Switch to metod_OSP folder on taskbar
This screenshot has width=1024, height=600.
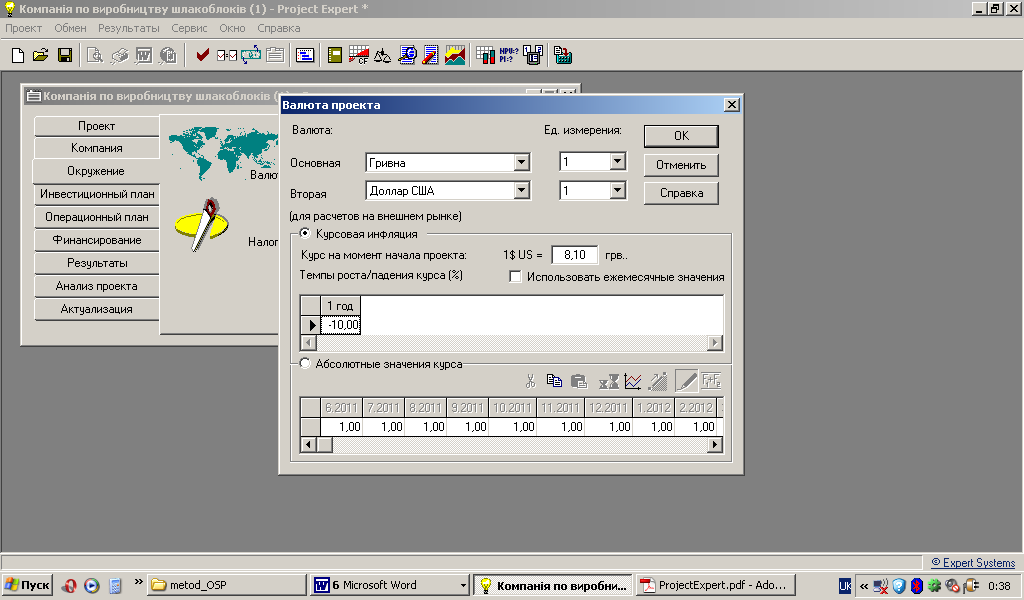pos(227,585)
